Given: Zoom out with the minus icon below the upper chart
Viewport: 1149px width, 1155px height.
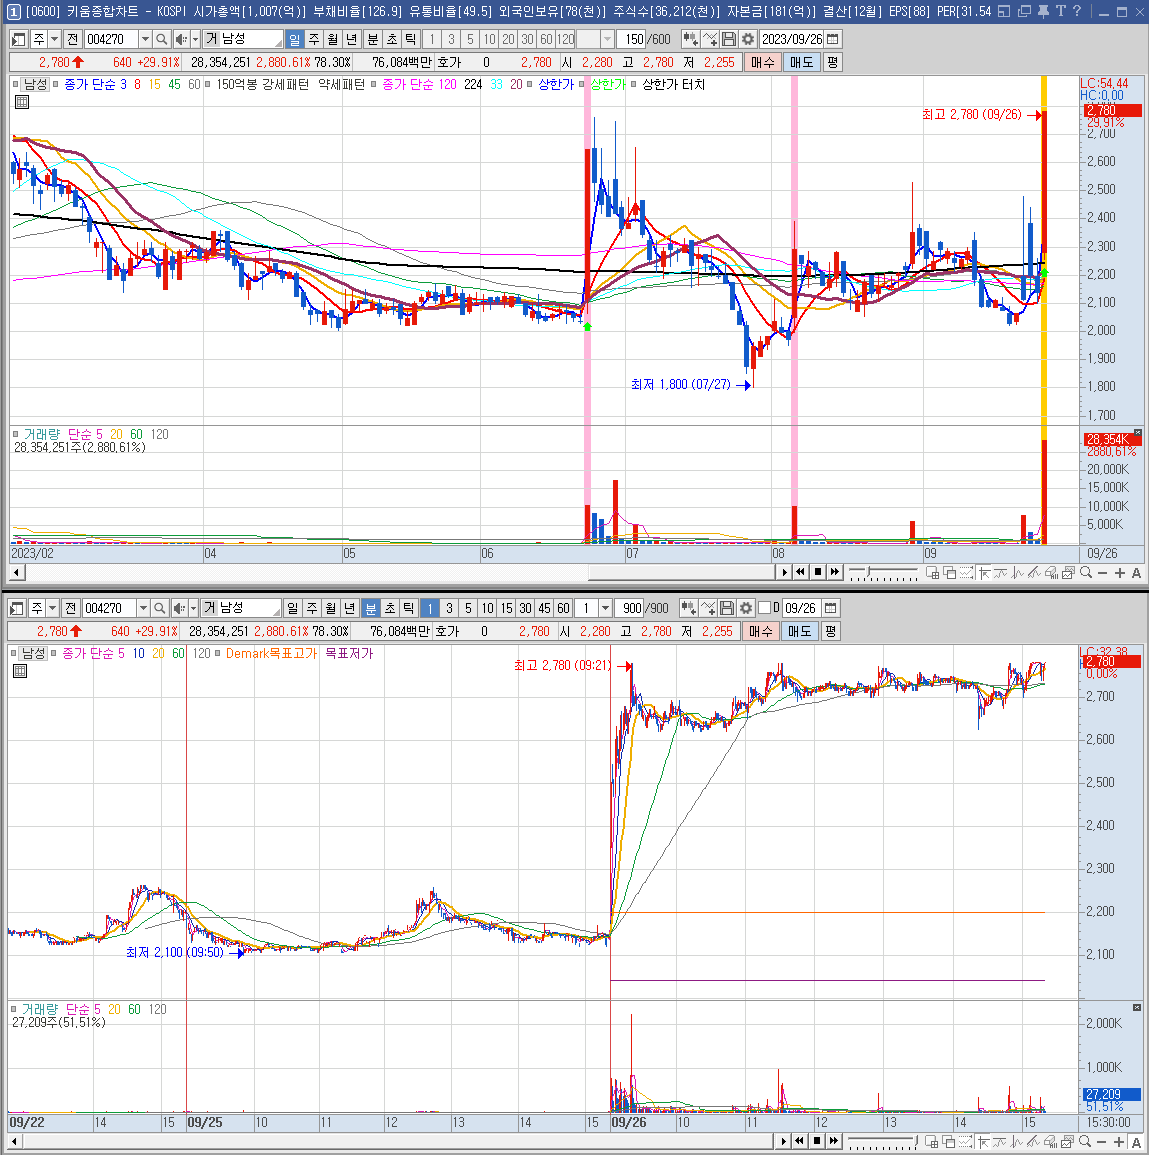Looking at the screenshot, I should point(1103,572).
